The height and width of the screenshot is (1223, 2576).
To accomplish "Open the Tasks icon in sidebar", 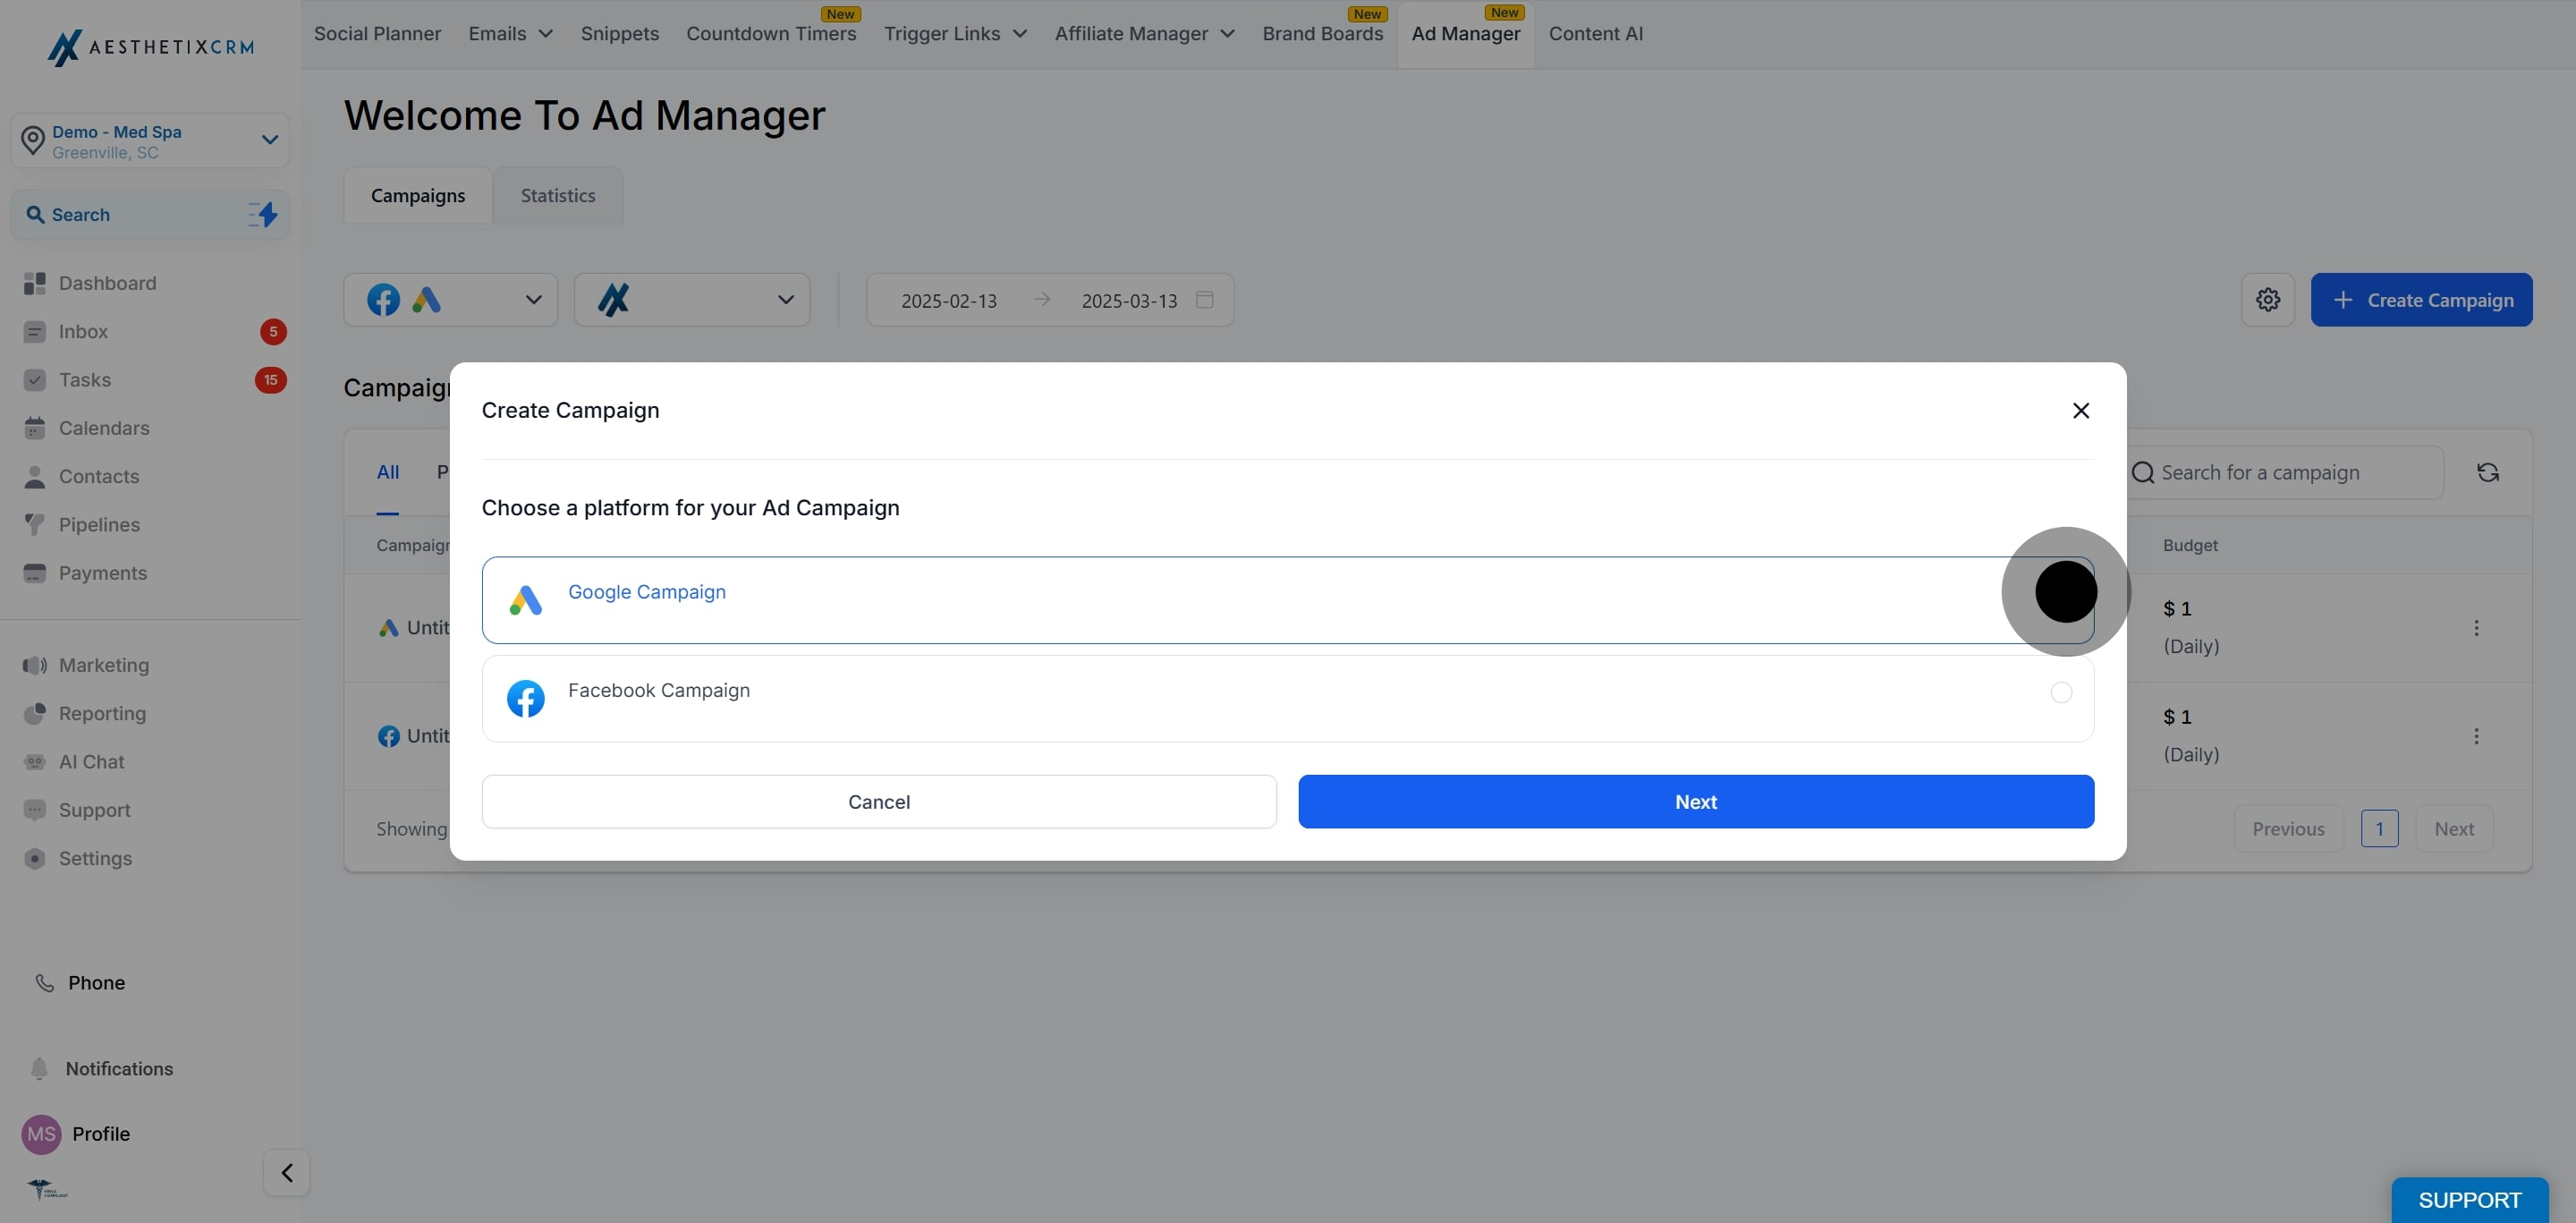I will click(35, 380).
